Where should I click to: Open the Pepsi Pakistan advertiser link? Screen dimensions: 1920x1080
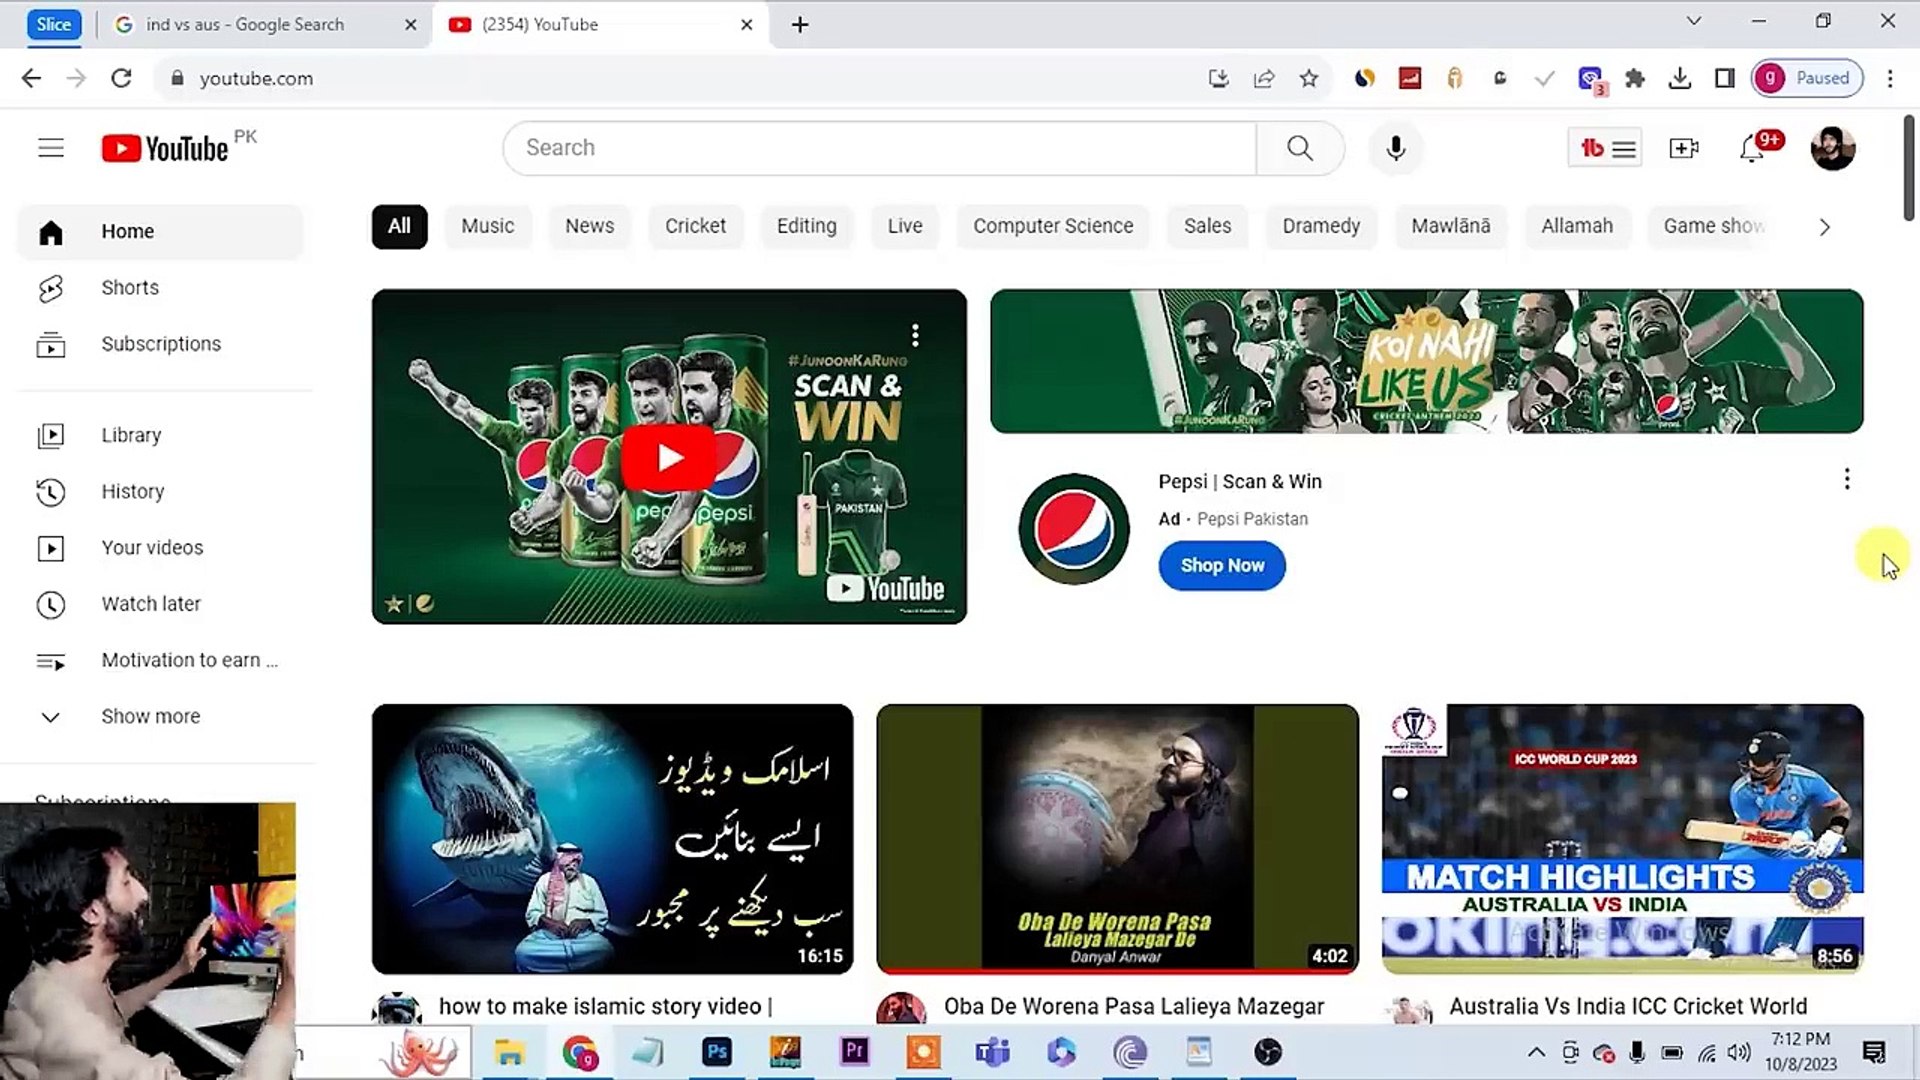1252,519
